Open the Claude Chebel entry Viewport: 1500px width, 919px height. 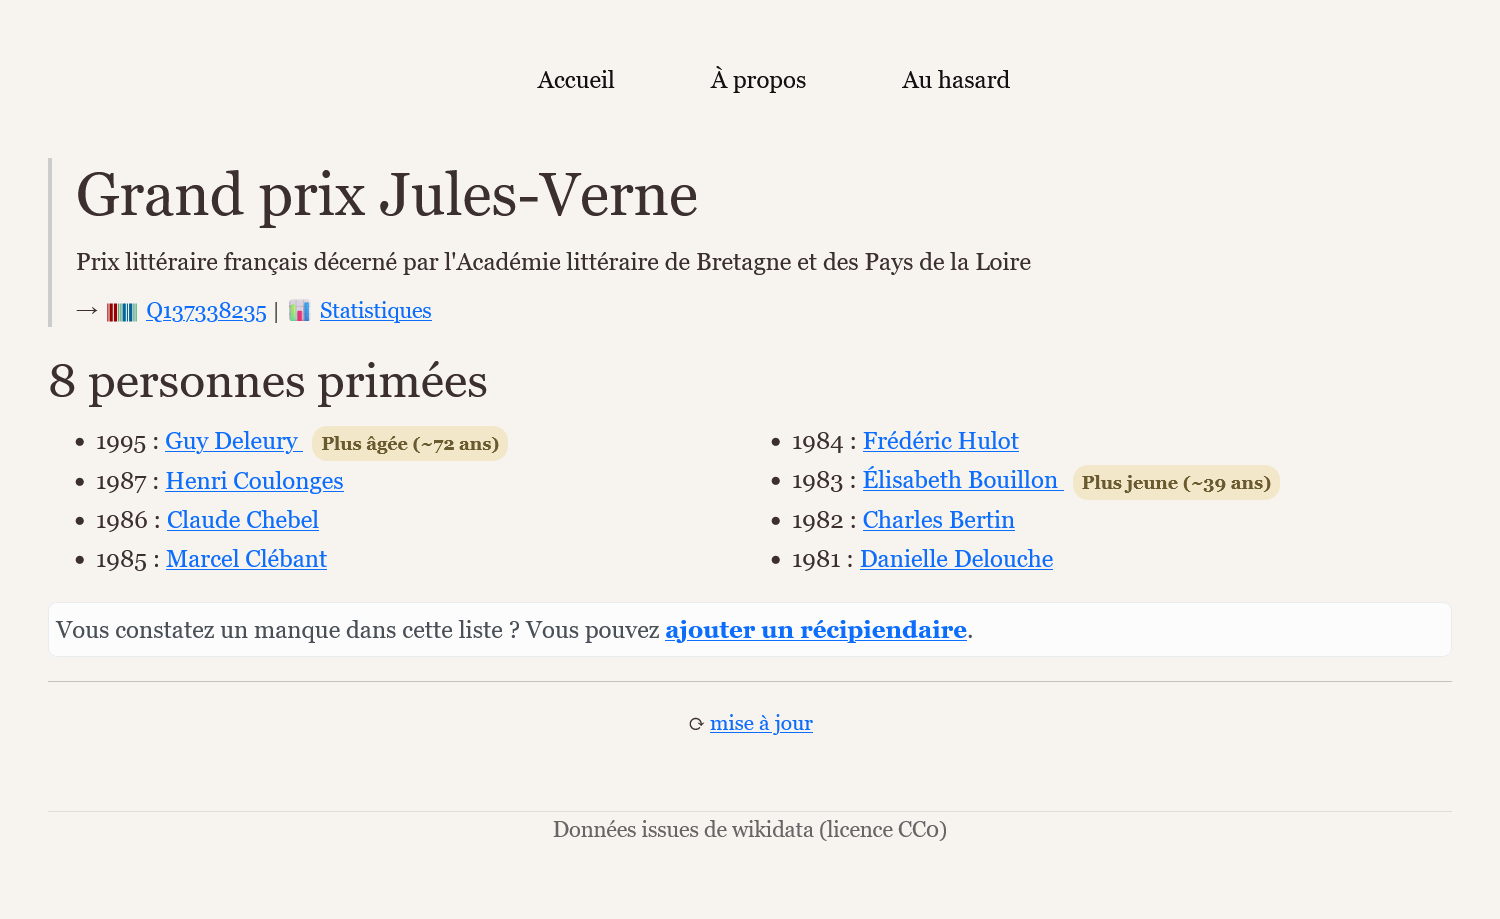242,520
